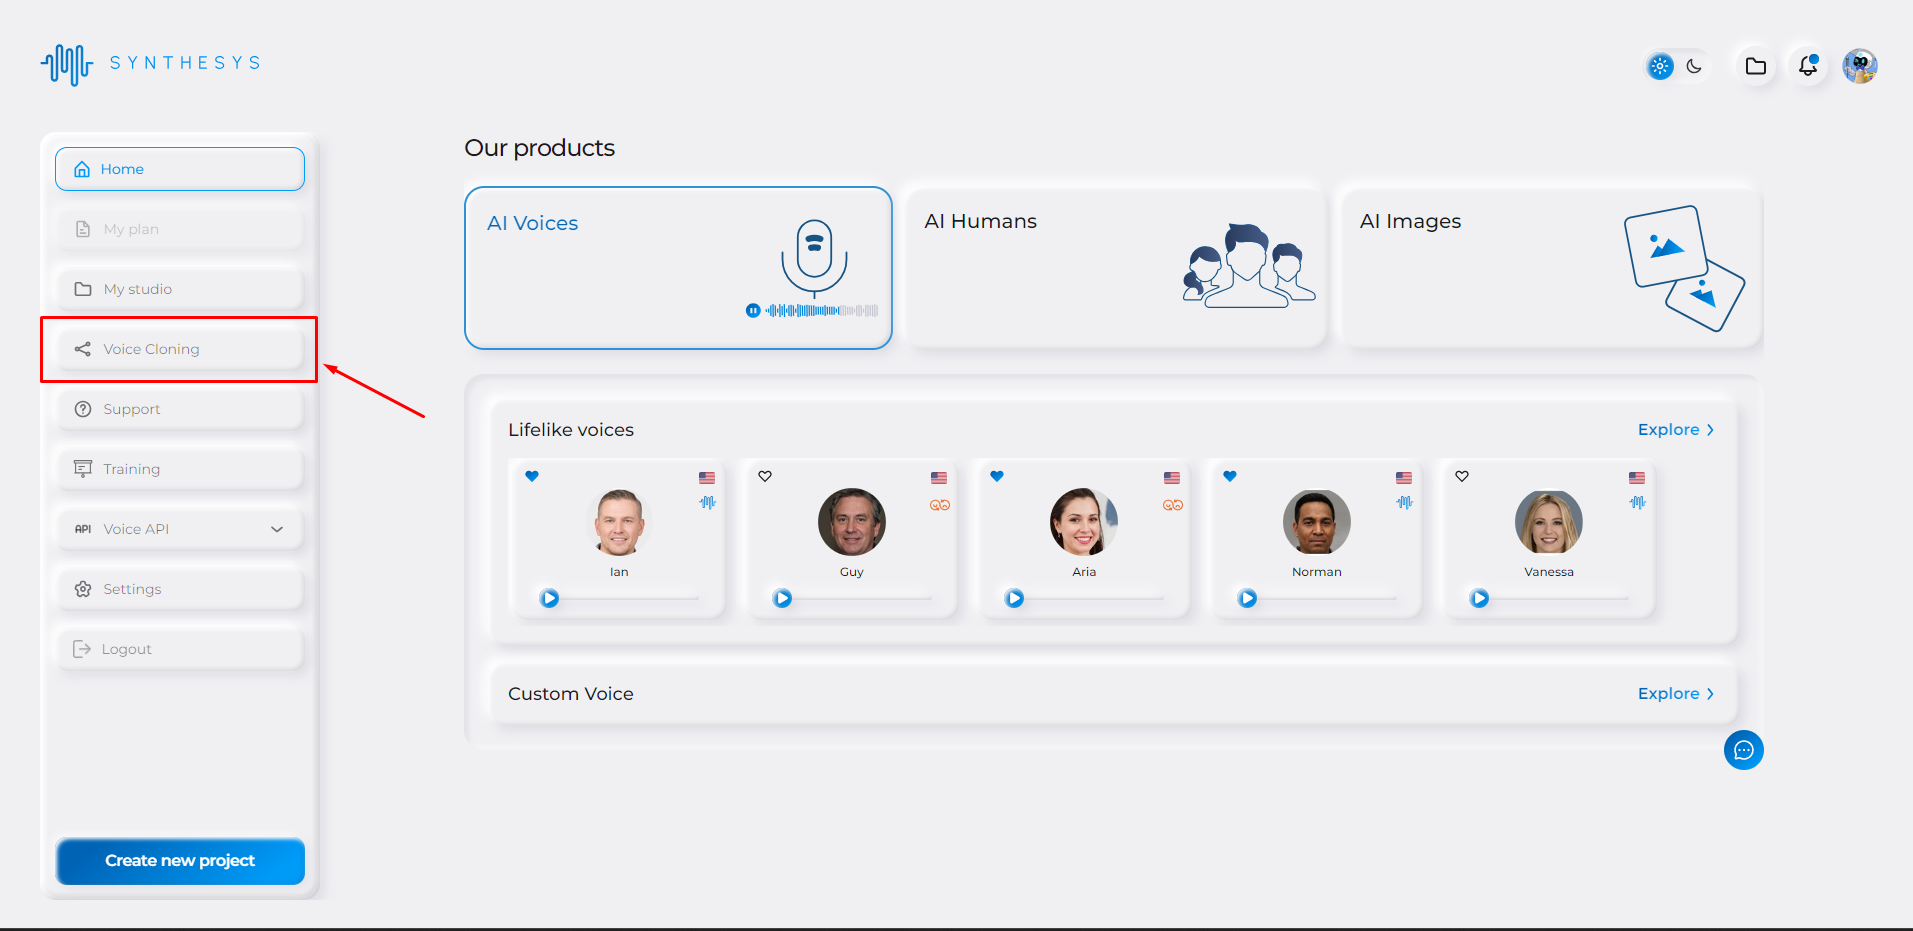This screenshot has width=1913, height=931.
Task: Play Ian's voice sample
Action: click(x=550, y=598)
